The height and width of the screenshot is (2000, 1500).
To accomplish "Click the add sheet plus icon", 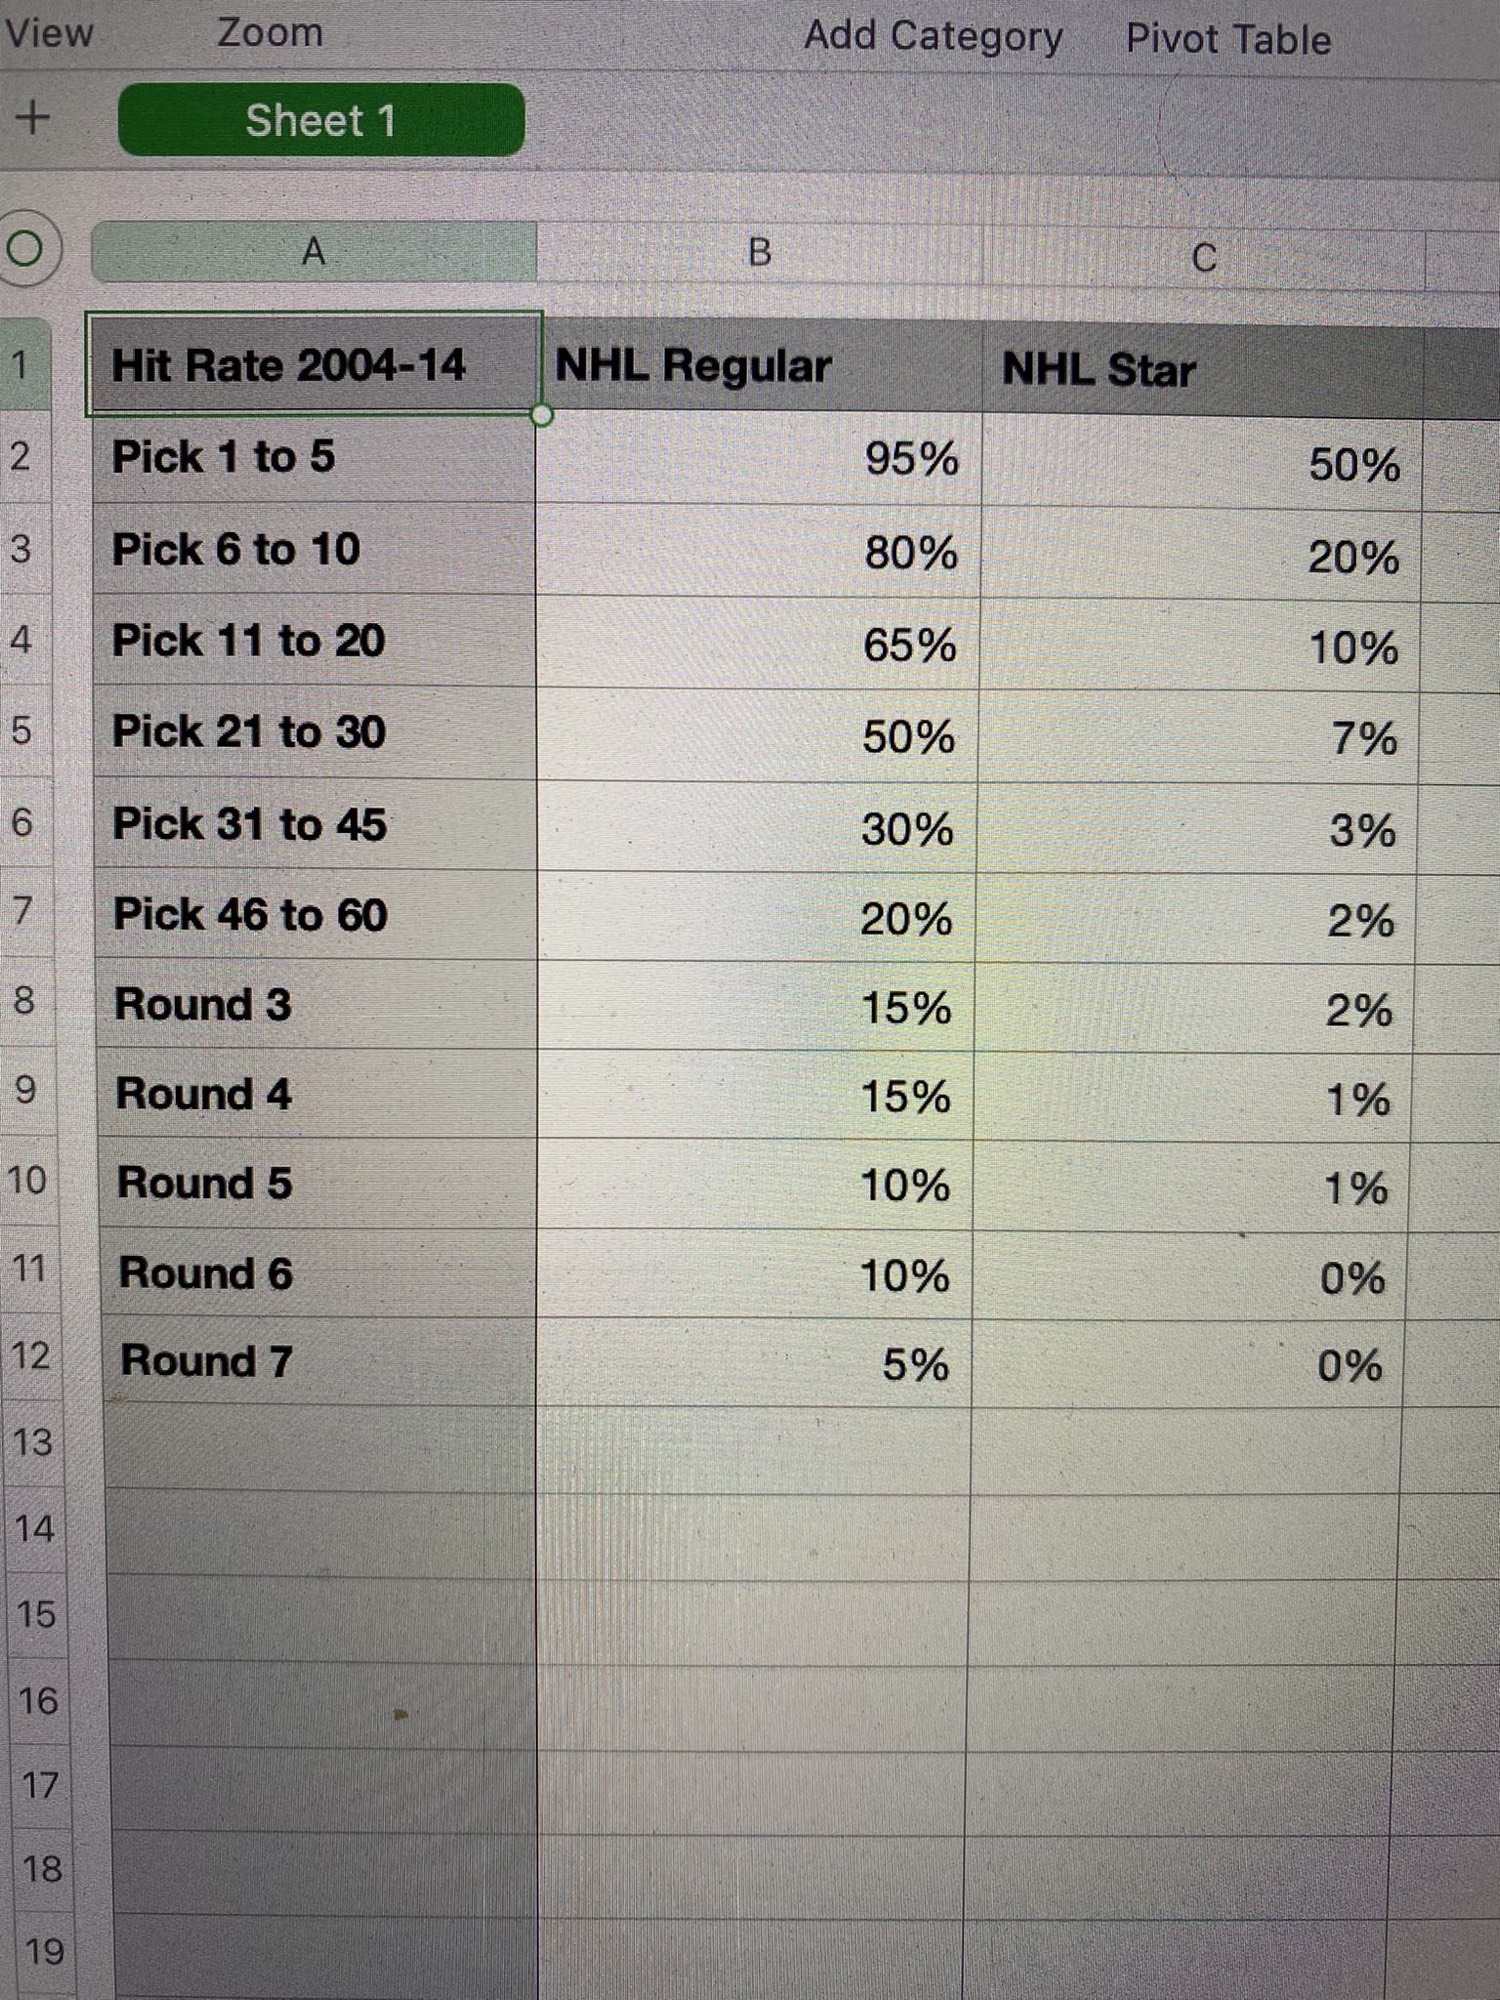I will tap(33, 118).
